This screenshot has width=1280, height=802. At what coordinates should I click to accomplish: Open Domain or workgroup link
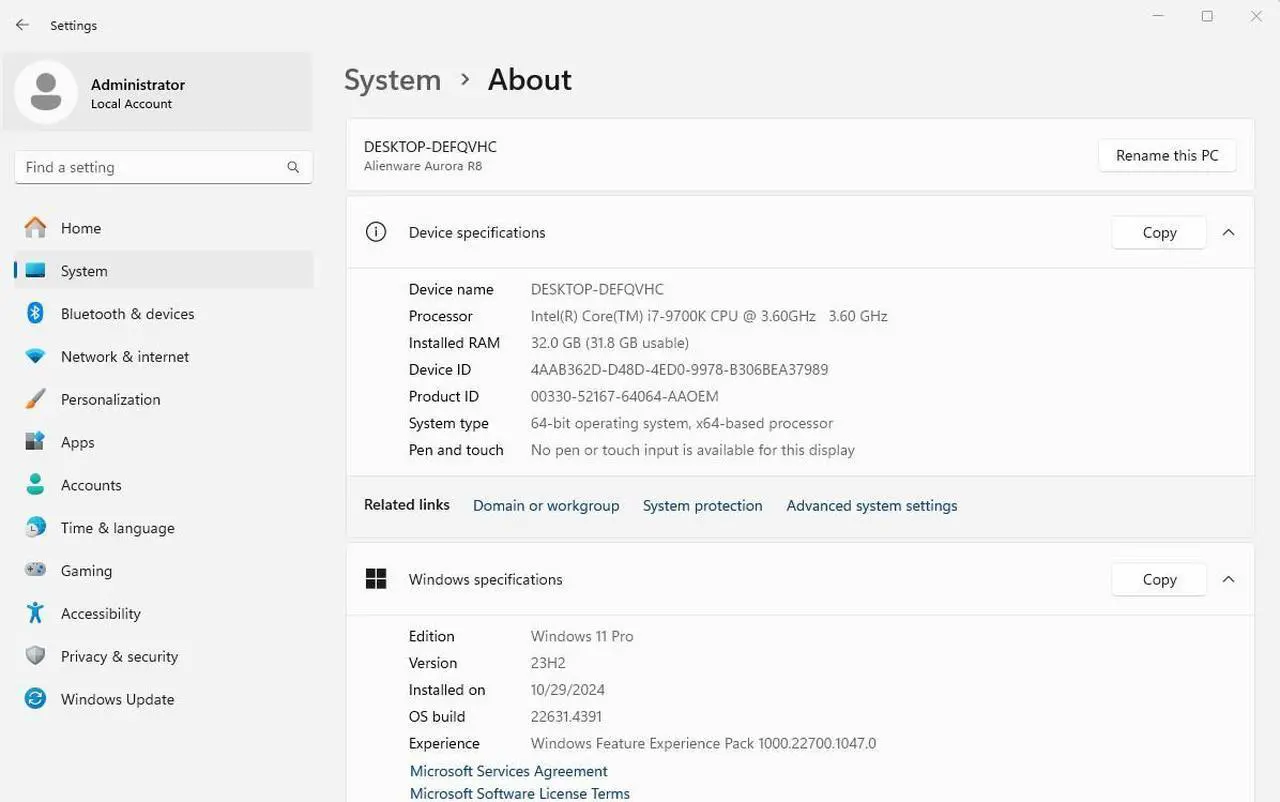[546, 505]
